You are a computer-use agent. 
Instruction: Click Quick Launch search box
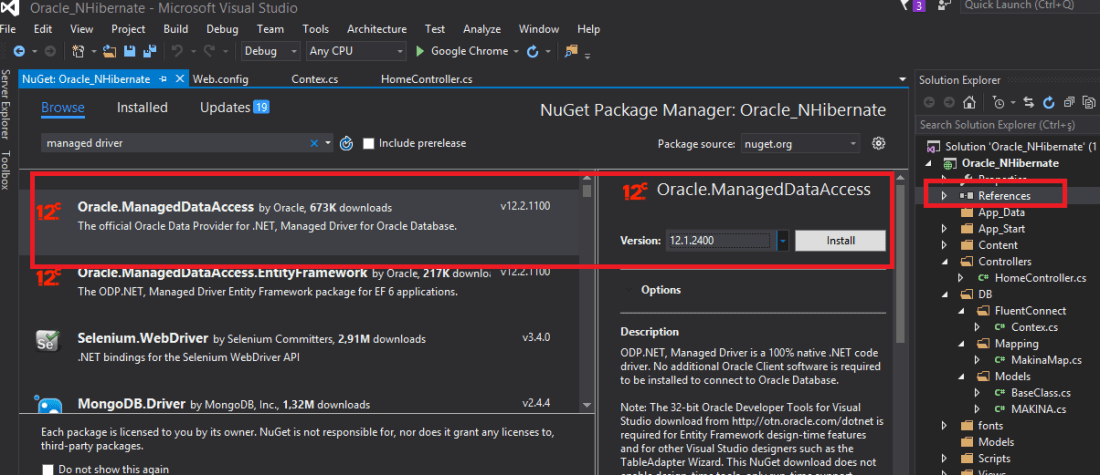(x=1030, y=6)
